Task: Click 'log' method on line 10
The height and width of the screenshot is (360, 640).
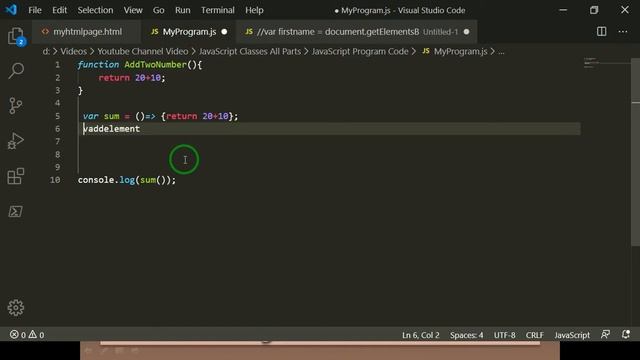Action: pyautogui.click(x=127, y=180)
